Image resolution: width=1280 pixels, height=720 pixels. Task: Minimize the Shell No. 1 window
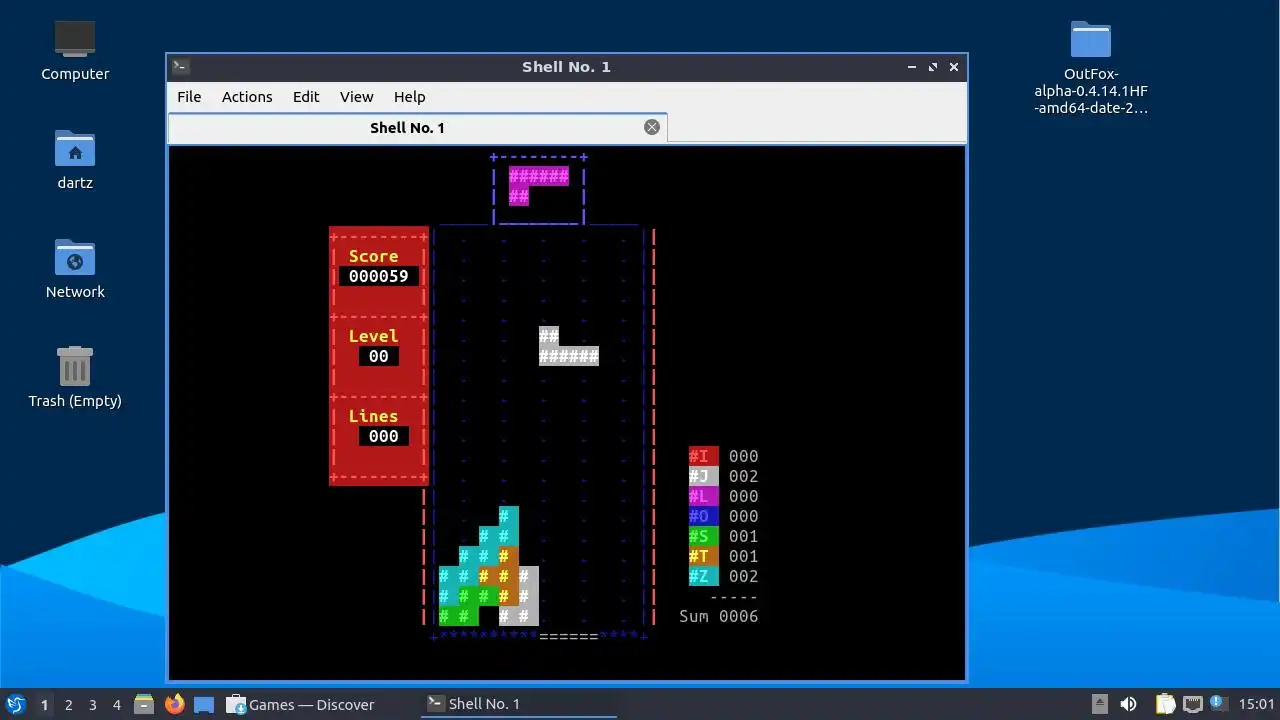912,67
